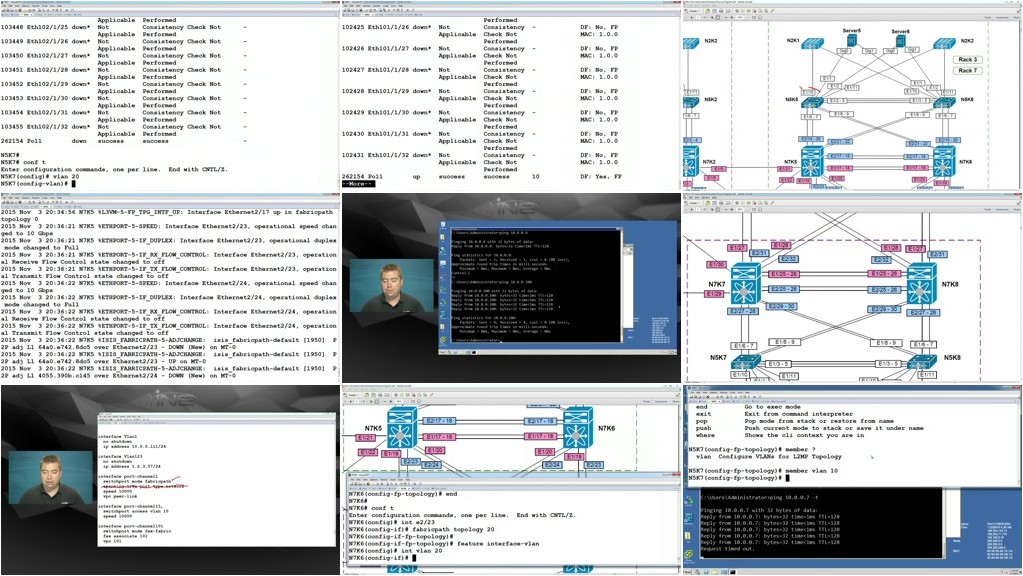Viewport: 1023px width, 576px height.
Task: Click the N7K5 chassis icon in bottom-middle diagram
Action: tap(402, 429)
